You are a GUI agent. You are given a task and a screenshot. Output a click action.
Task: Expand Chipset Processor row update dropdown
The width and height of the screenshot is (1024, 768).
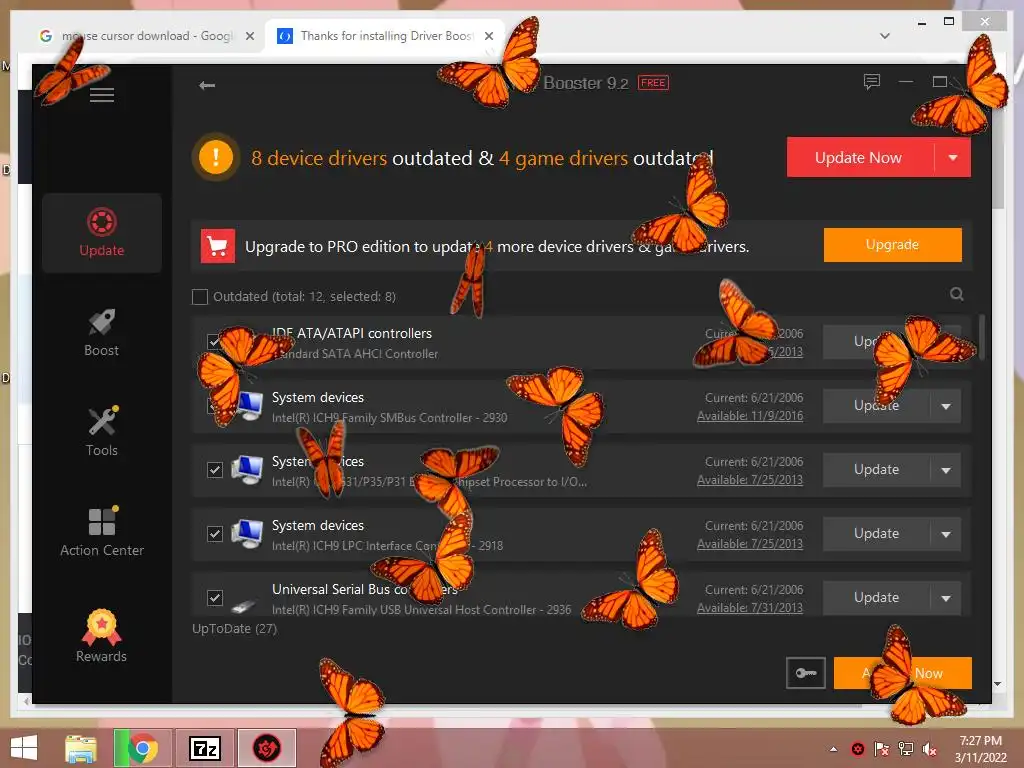click(946, 470)
